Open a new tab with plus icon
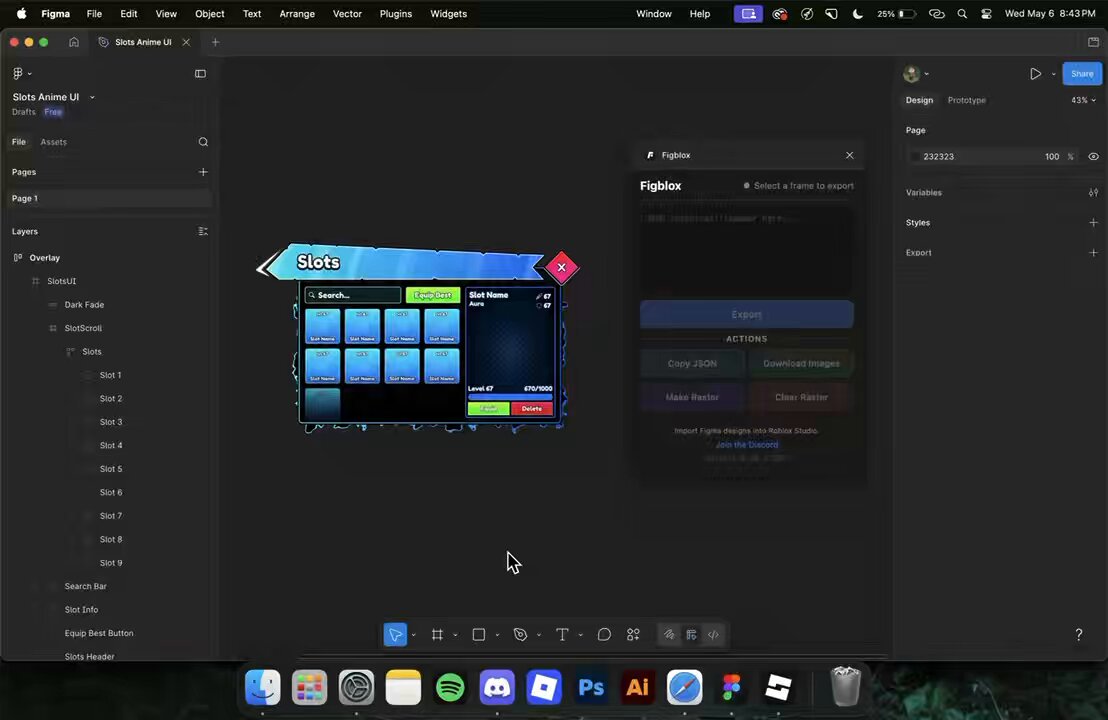The height and width of the screenshot is (720, 1108). pyautogui.click(x=216, y=42)
